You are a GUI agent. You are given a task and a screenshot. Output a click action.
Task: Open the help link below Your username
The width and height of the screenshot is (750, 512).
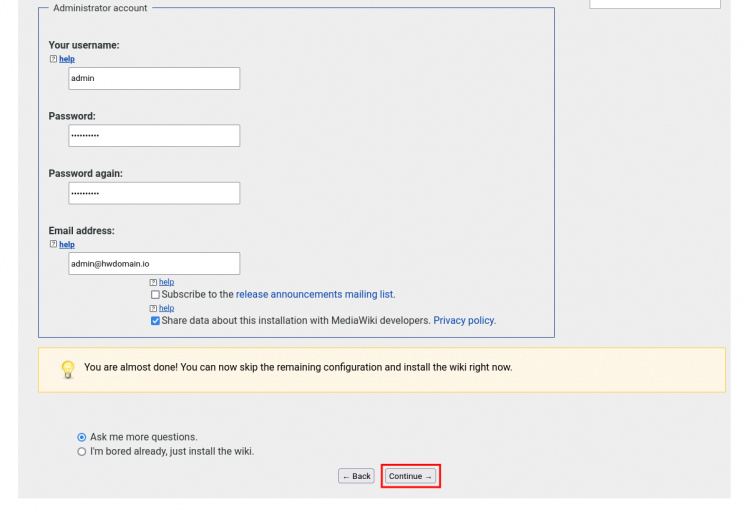pos(67,59)
